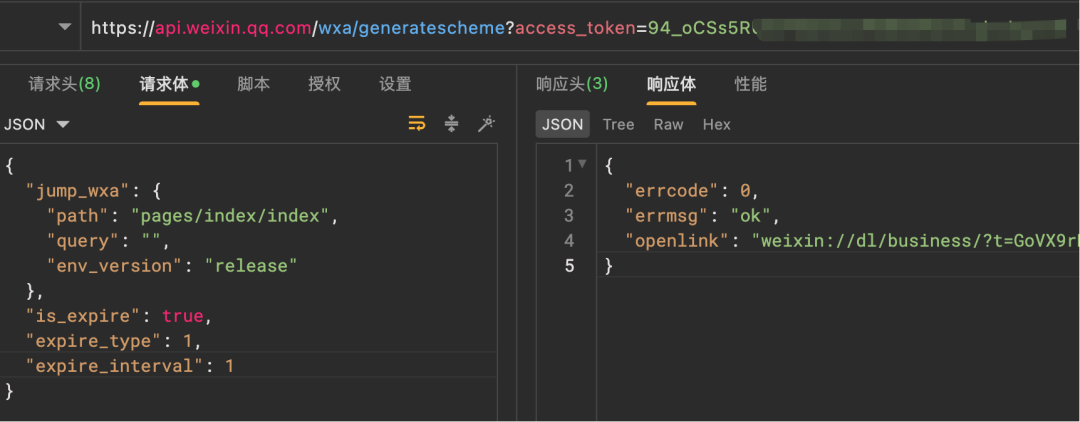
Task: Switch response view to Tree
Action: [x=618, y=124]
